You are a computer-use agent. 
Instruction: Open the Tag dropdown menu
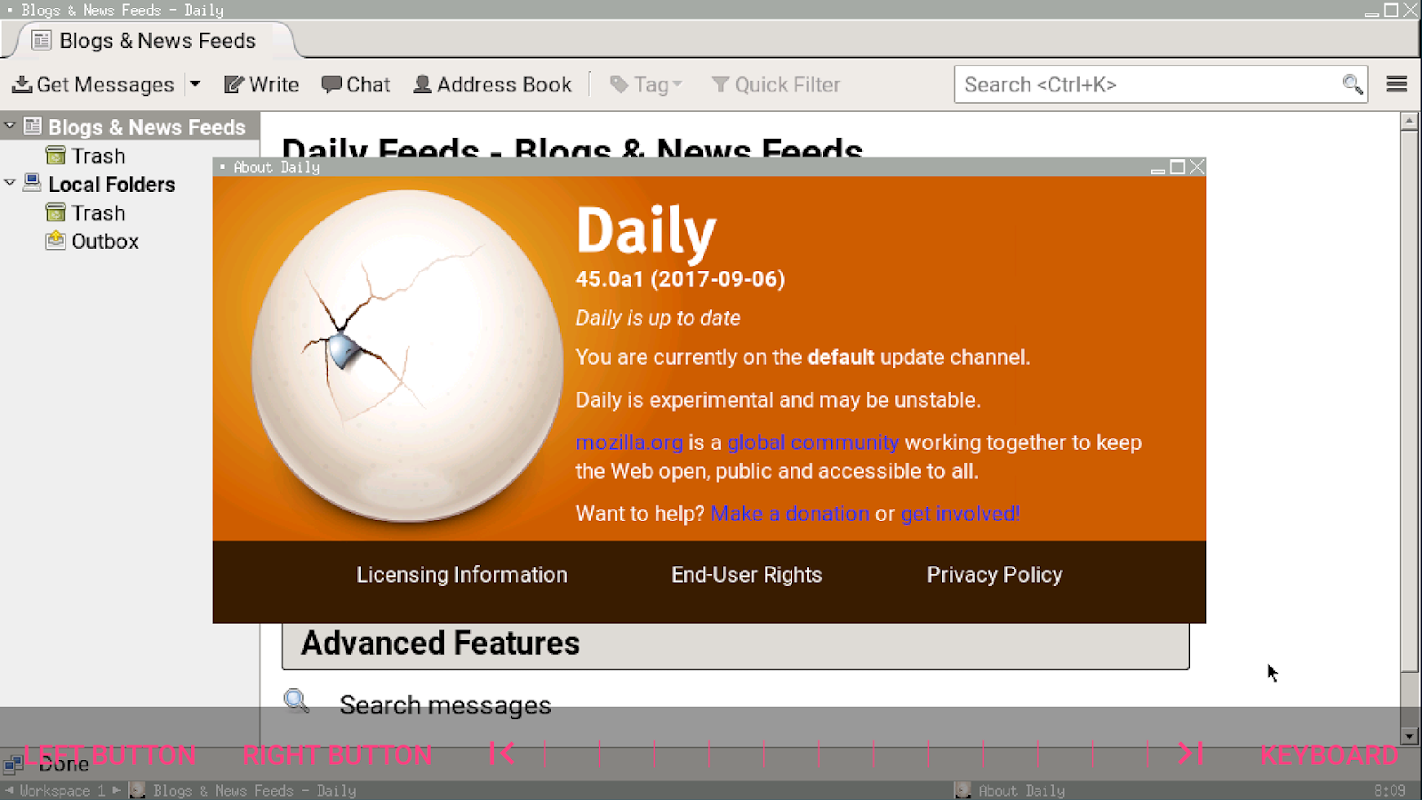646,85
